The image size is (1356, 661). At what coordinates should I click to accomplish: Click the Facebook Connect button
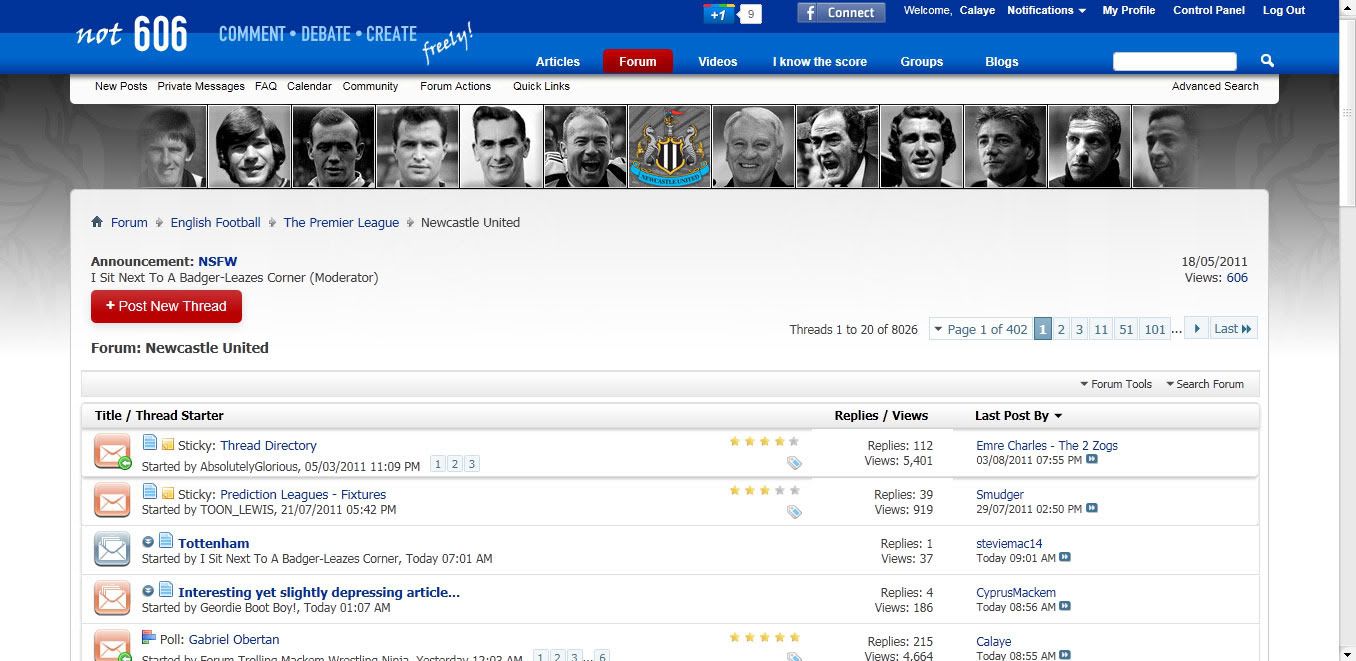(841, 13)
